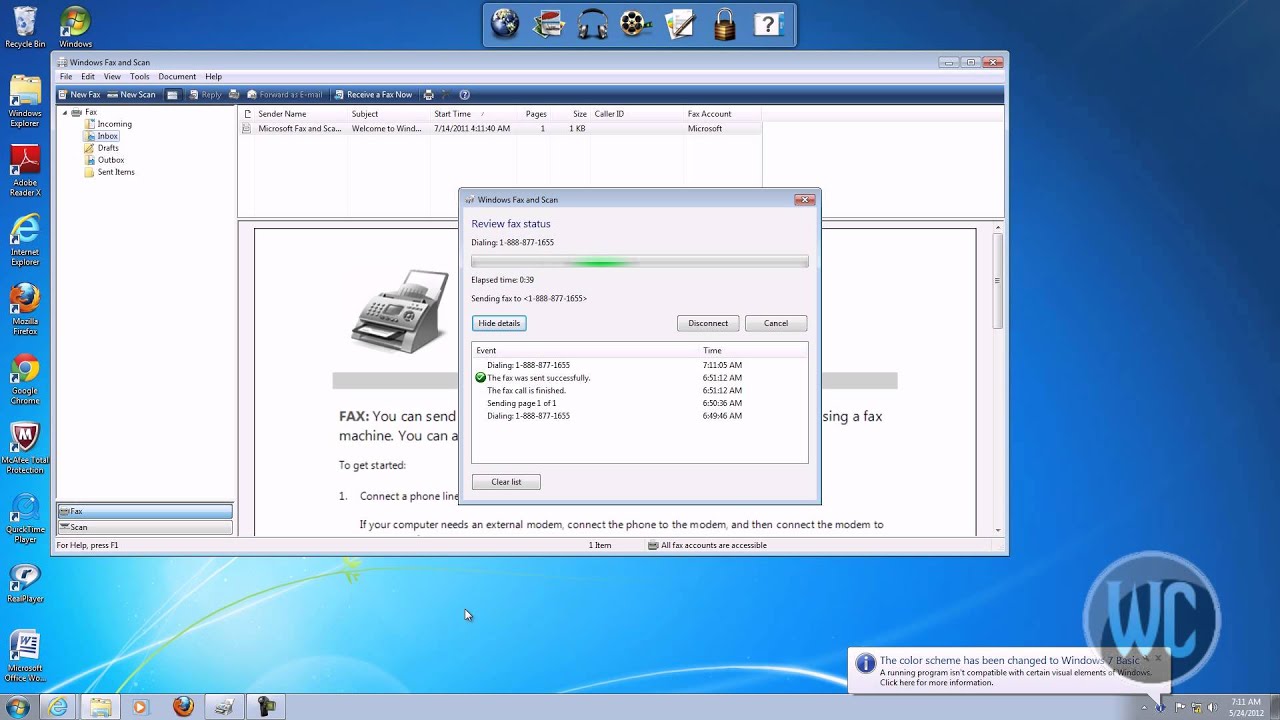Click the New Scan toolbar button
1280x720 pixels.
(x=131, y=95)
